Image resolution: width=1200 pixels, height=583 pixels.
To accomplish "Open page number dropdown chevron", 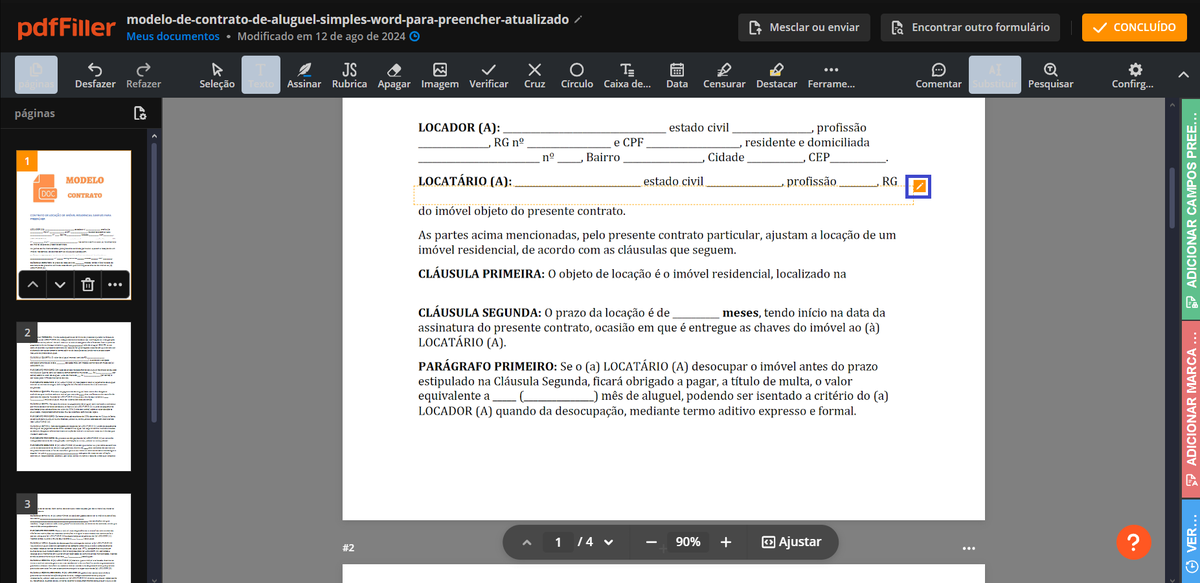I will [x=608, y=542].
